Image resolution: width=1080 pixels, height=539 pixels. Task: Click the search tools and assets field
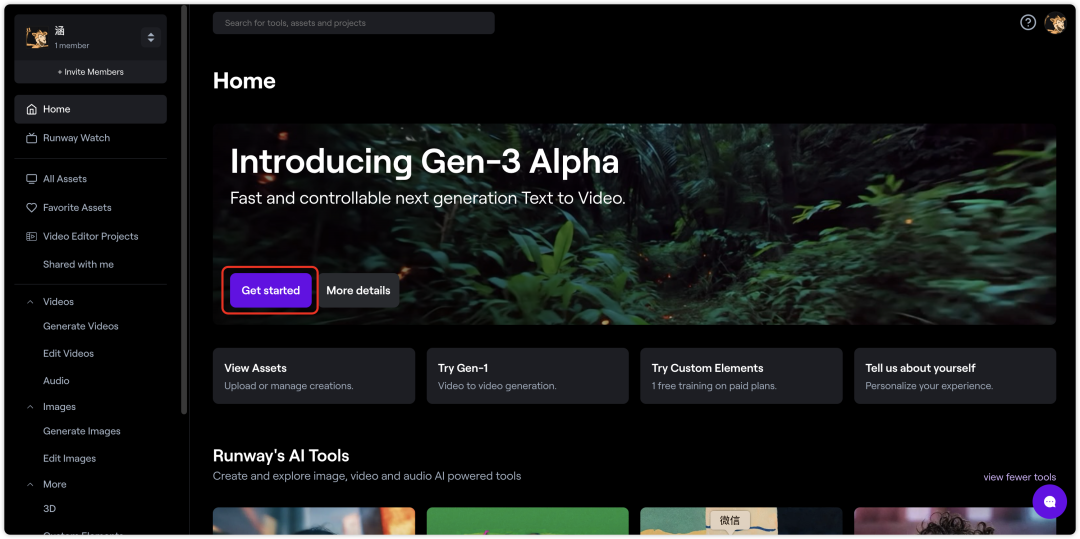coord(354,23)
